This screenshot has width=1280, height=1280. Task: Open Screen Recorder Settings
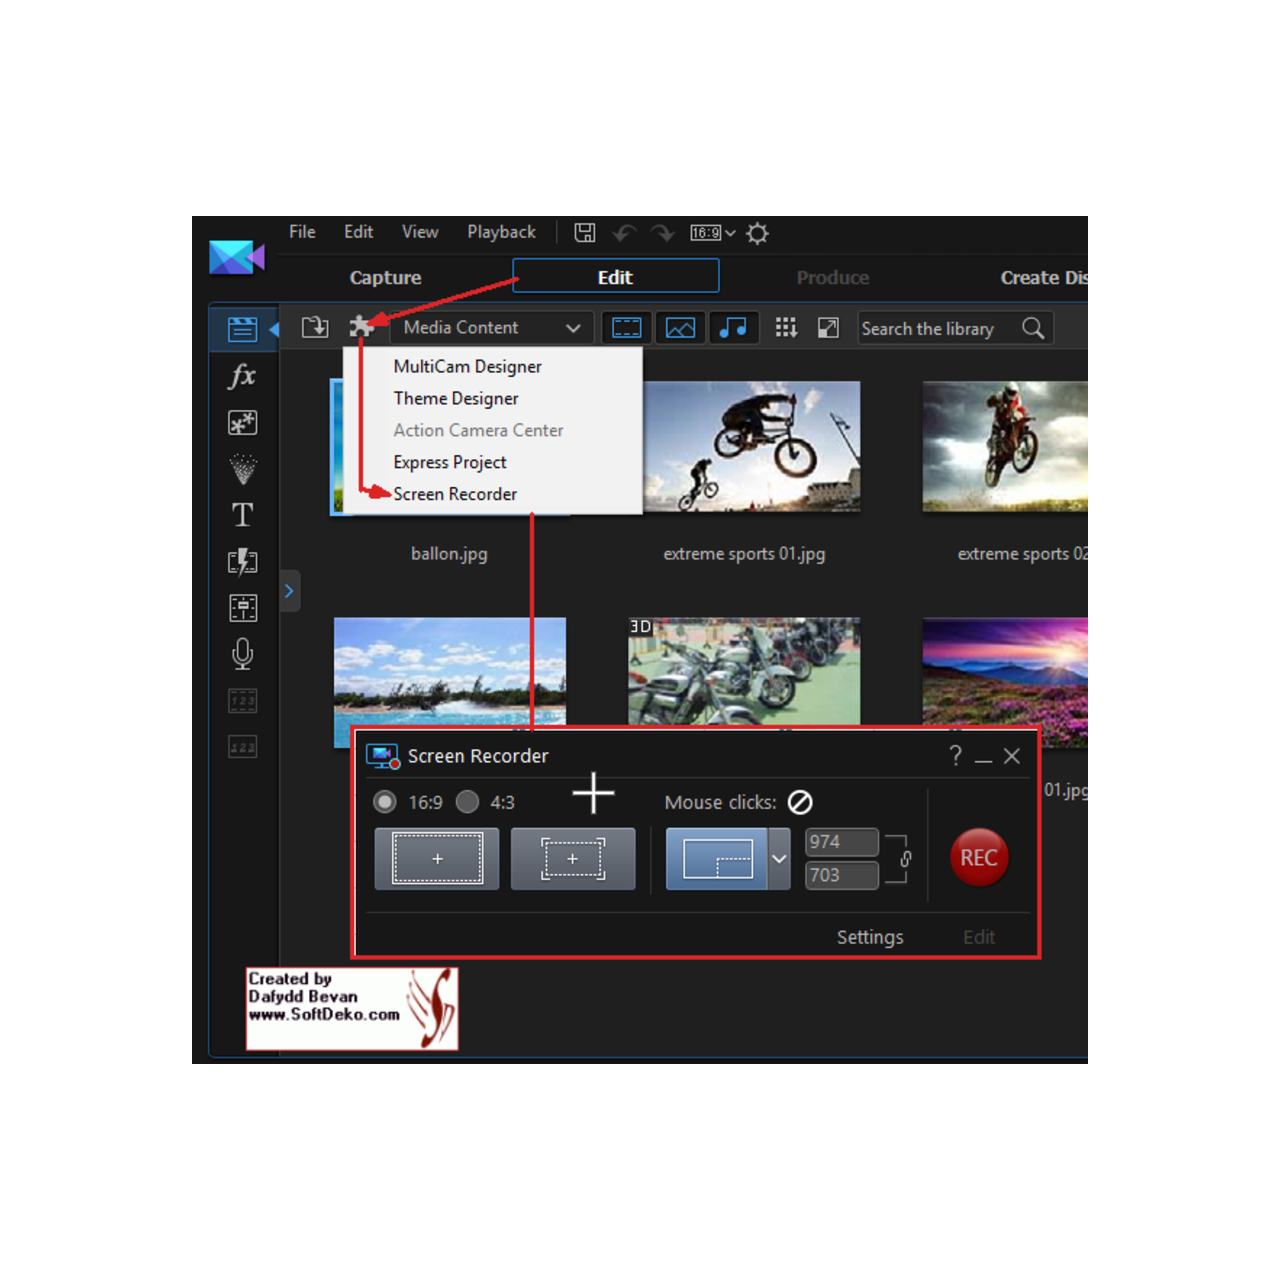coord(869,936)
